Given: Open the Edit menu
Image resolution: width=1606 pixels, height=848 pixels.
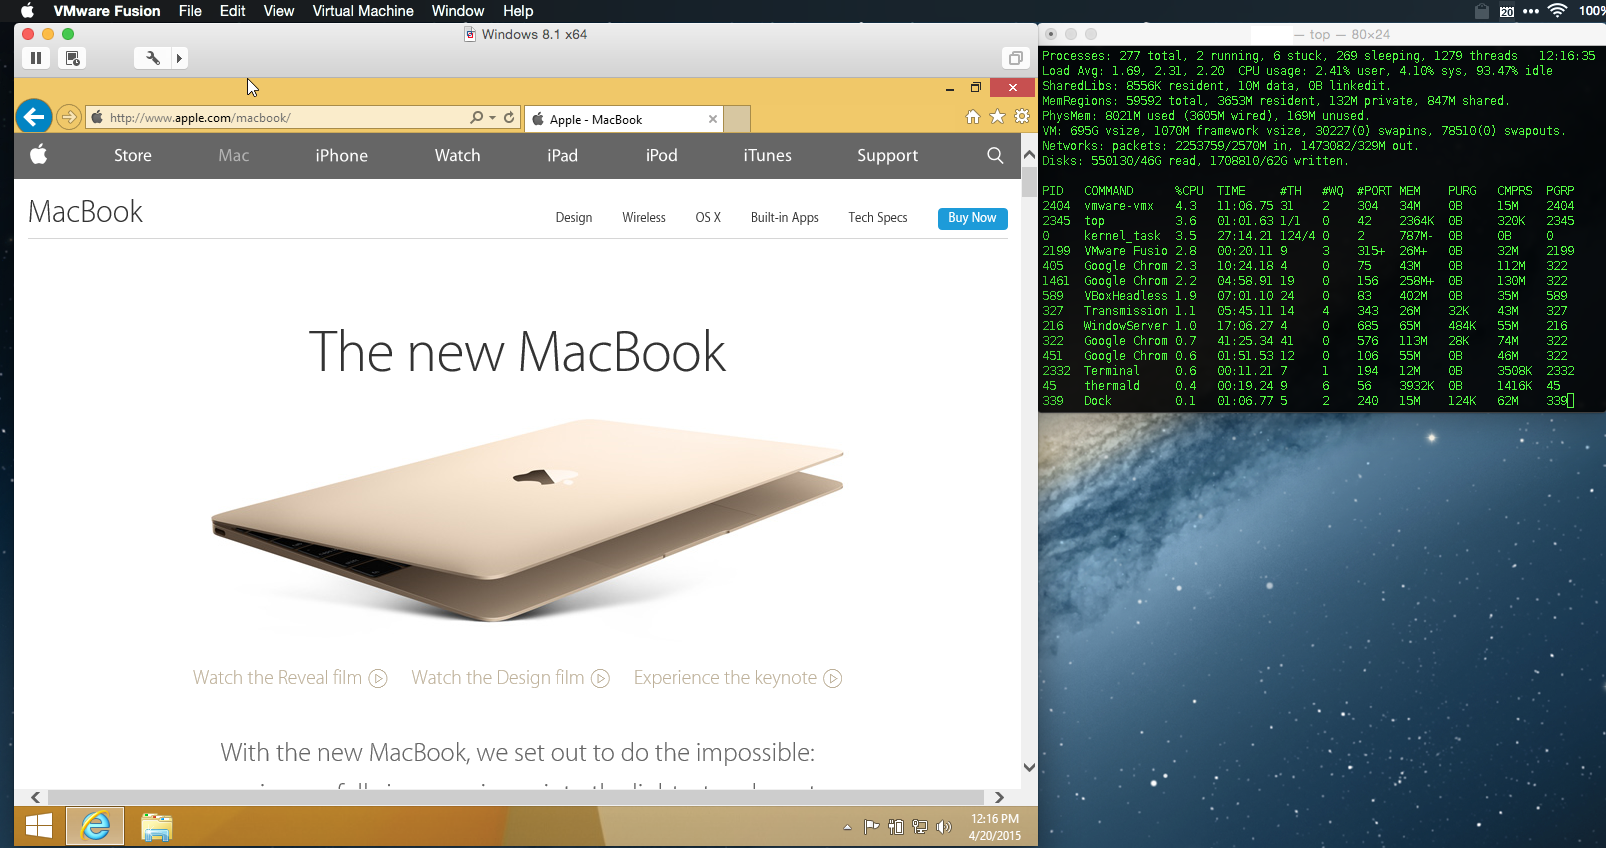Looking at the screenshot, I should (x=233, y=11).
